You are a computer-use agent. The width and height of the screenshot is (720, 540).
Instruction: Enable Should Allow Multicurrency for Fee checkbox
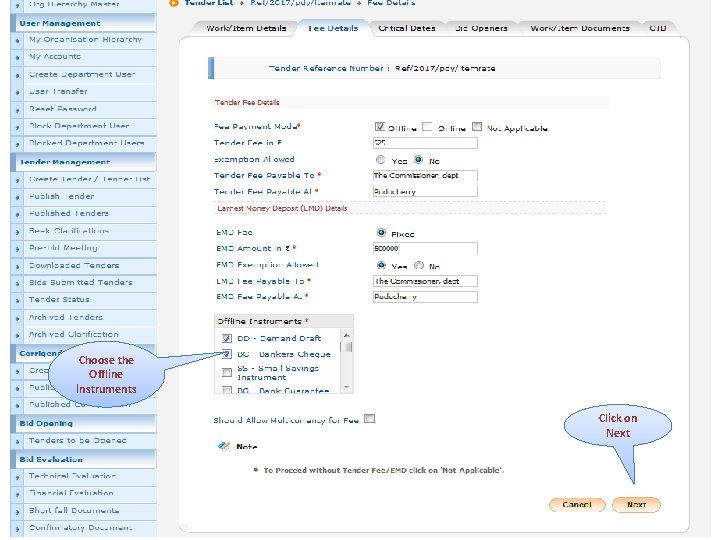point(370,419)
